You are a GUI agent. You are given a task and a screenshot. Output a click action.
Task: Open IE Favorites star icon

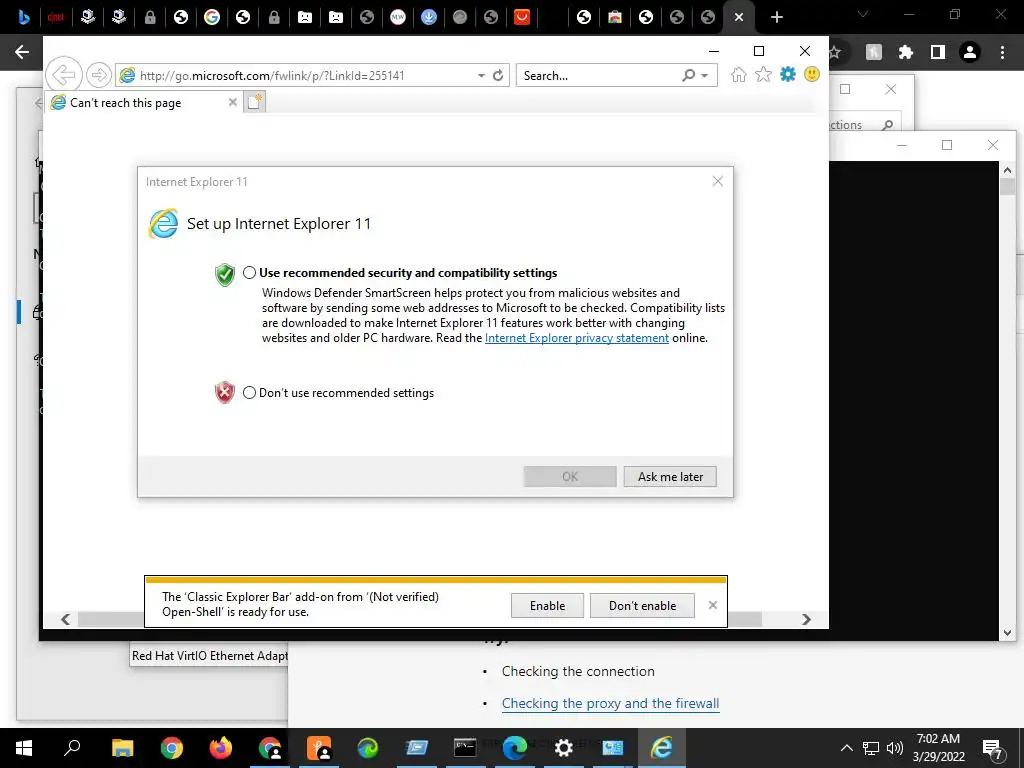coord(763,74)
